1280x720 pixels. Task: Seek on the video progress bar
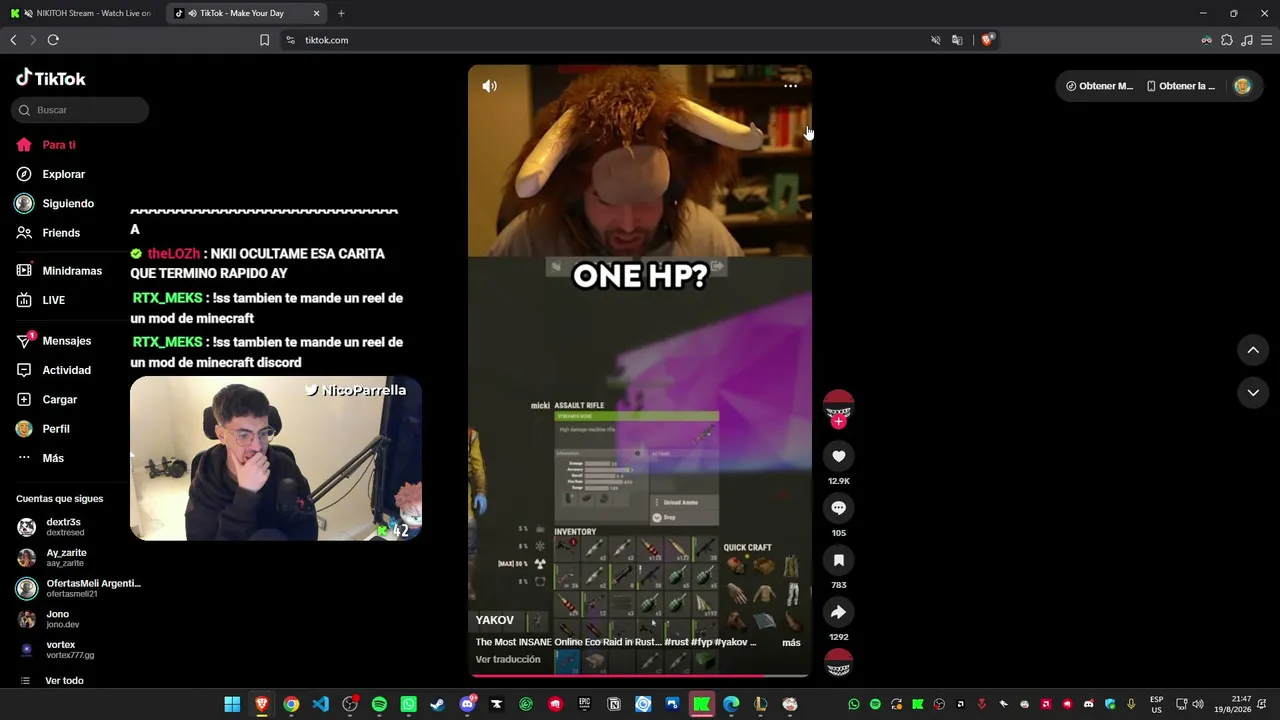[x=640, y=676]
